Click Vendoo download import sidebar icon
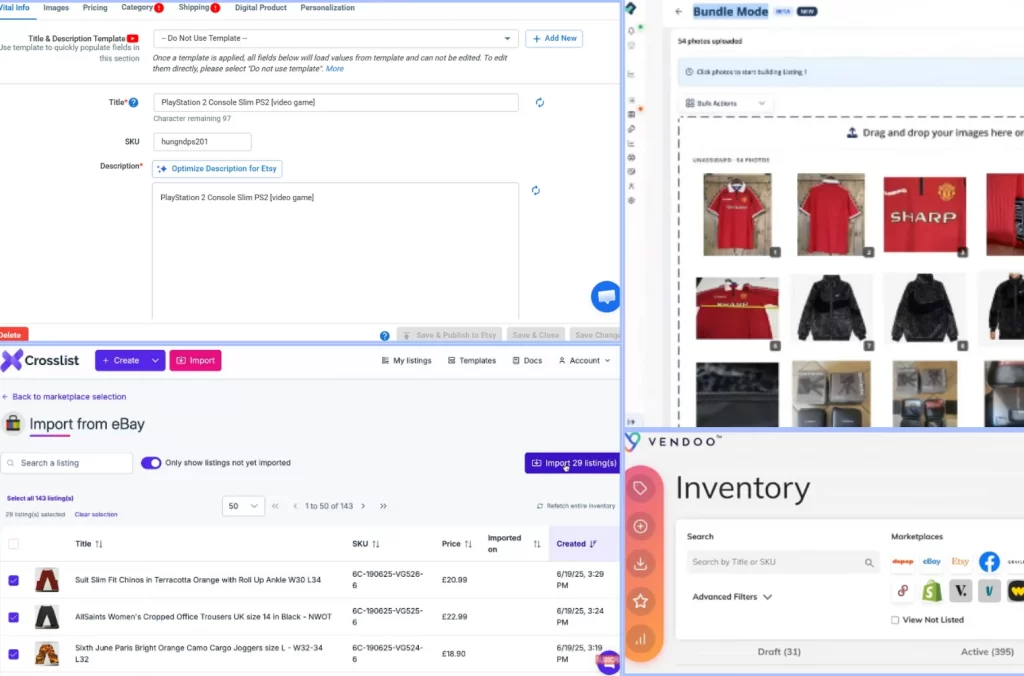 point(640,564)
